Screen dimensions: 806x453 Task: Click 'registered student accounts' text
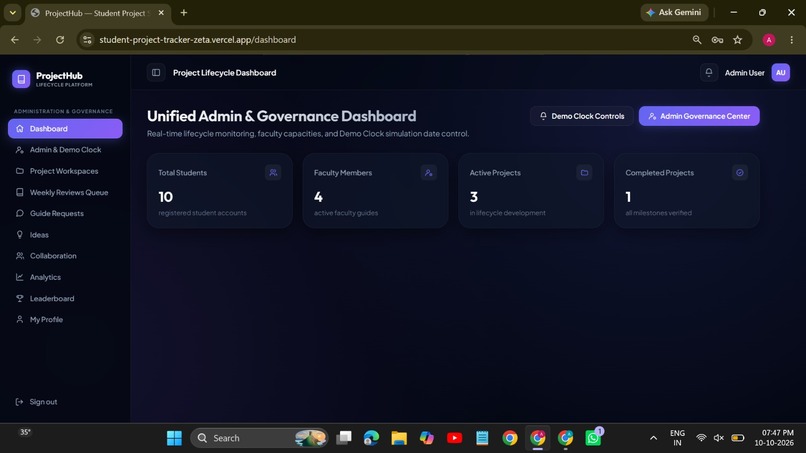point(203,213)
